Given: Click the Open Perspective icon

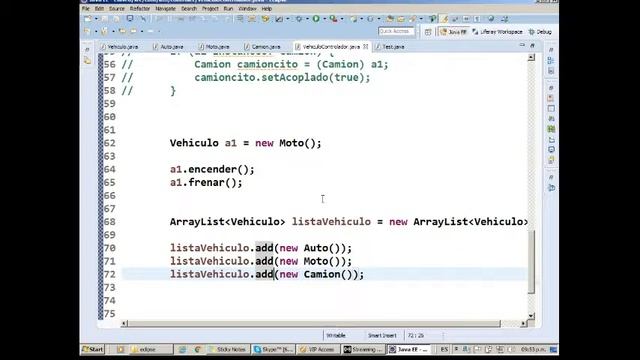Looking at the screenshot, I should coord(428,32).
